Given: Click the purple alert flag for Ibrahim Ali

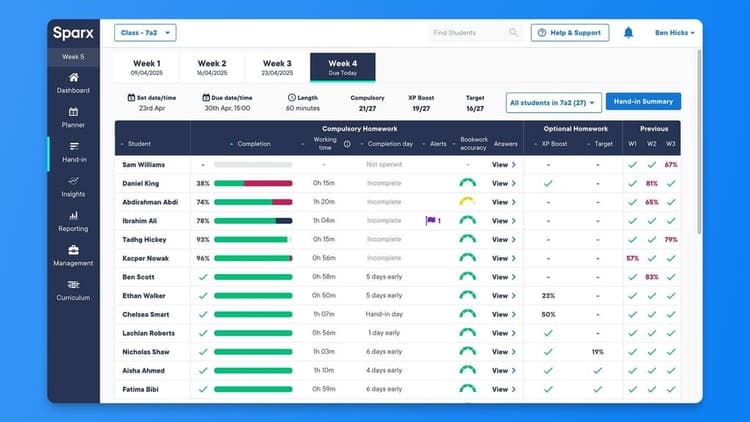Looking at the screenshot, I should [x=431, y=220].
